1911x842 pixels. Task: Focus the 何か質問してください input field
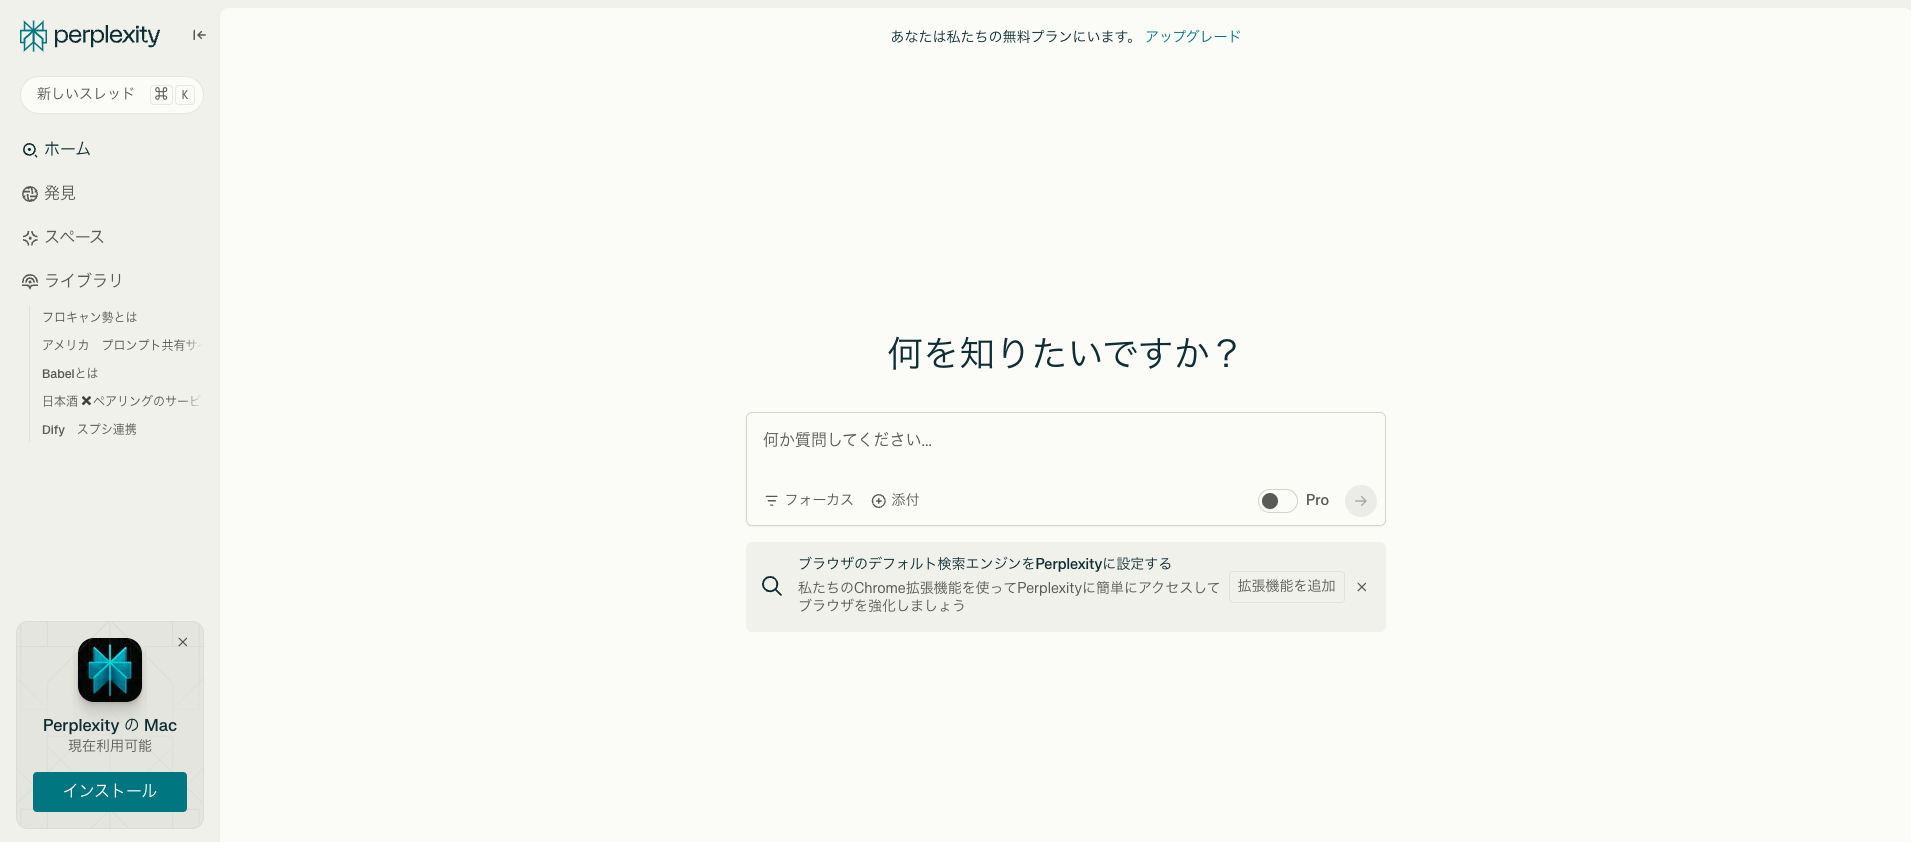1065,440
